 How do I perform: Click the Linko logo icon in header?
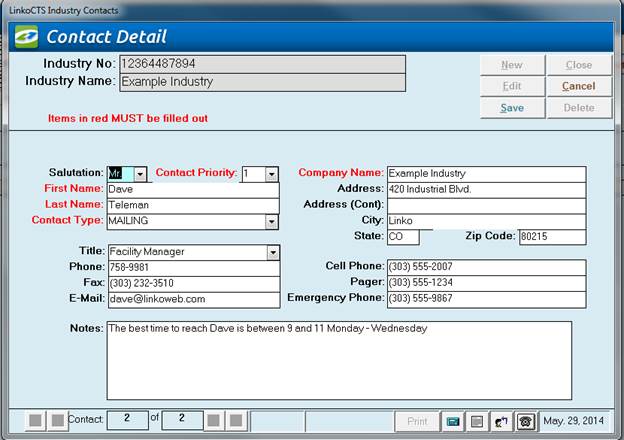[x=25, y=37]
